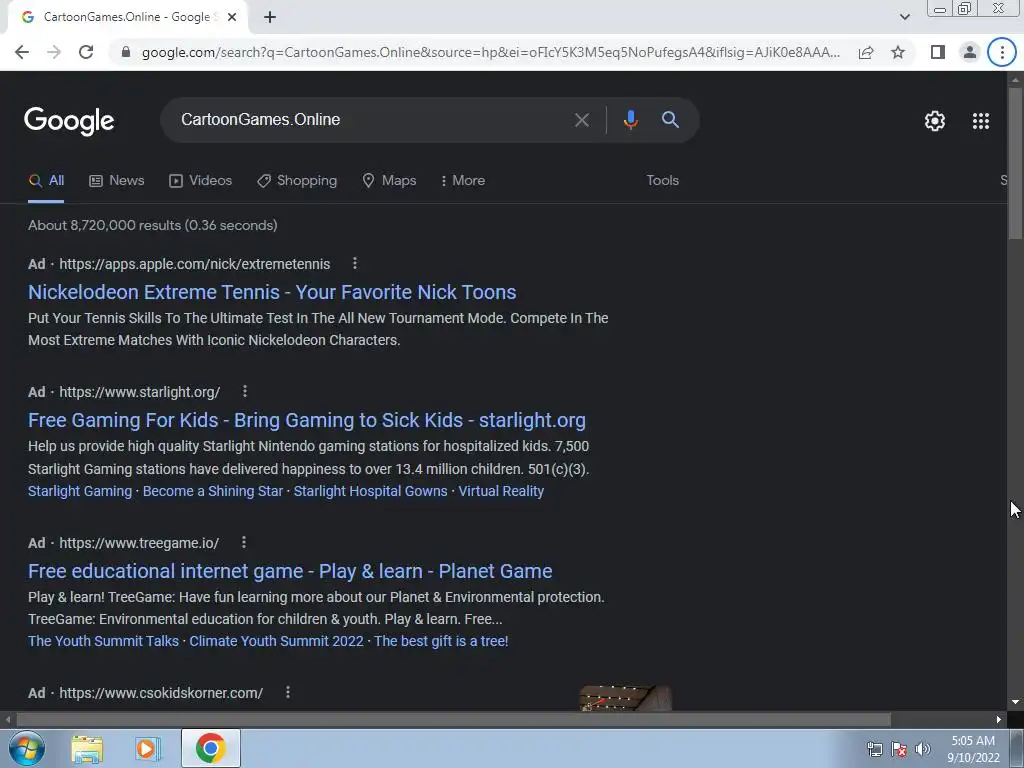Click the https://www.treegame.io/ ad URL text
Image resolution: width=1024 pixels, height=768 pixels.
click(x=139, y=543)
